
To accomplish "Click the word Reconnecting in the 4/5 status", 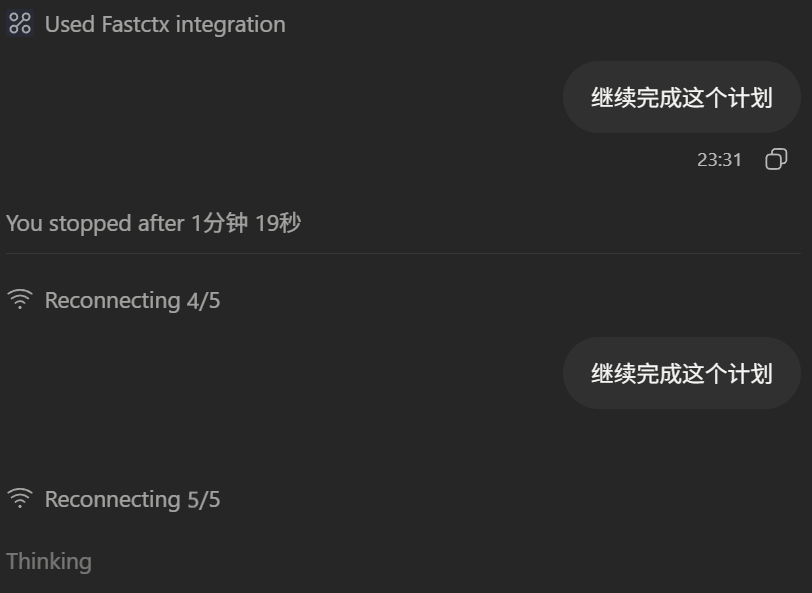I will coord(112,300).
